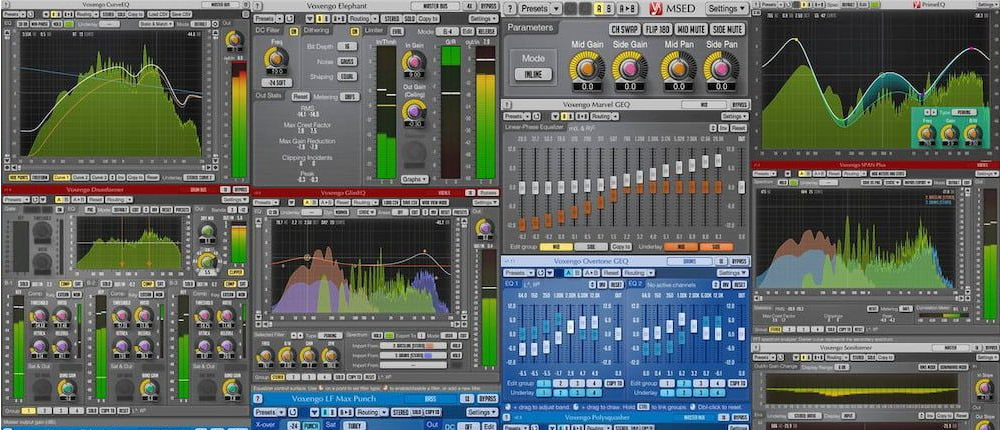Open the Polysquasher help question-mark icon
The image size is (1000, 430).
coord(508,418)
